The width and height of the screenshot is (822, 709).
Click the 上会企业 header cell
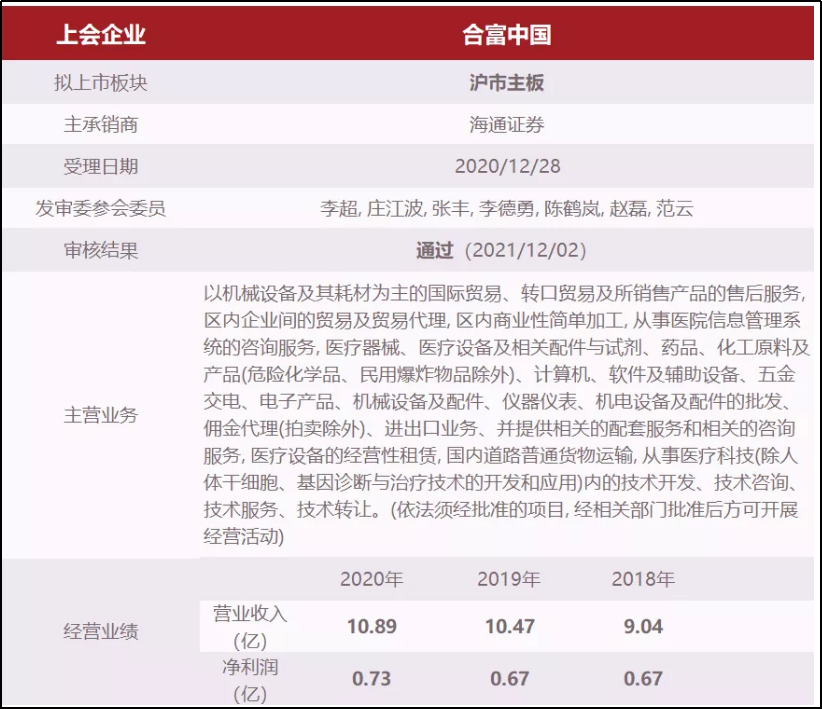click(x=100, y=35)
